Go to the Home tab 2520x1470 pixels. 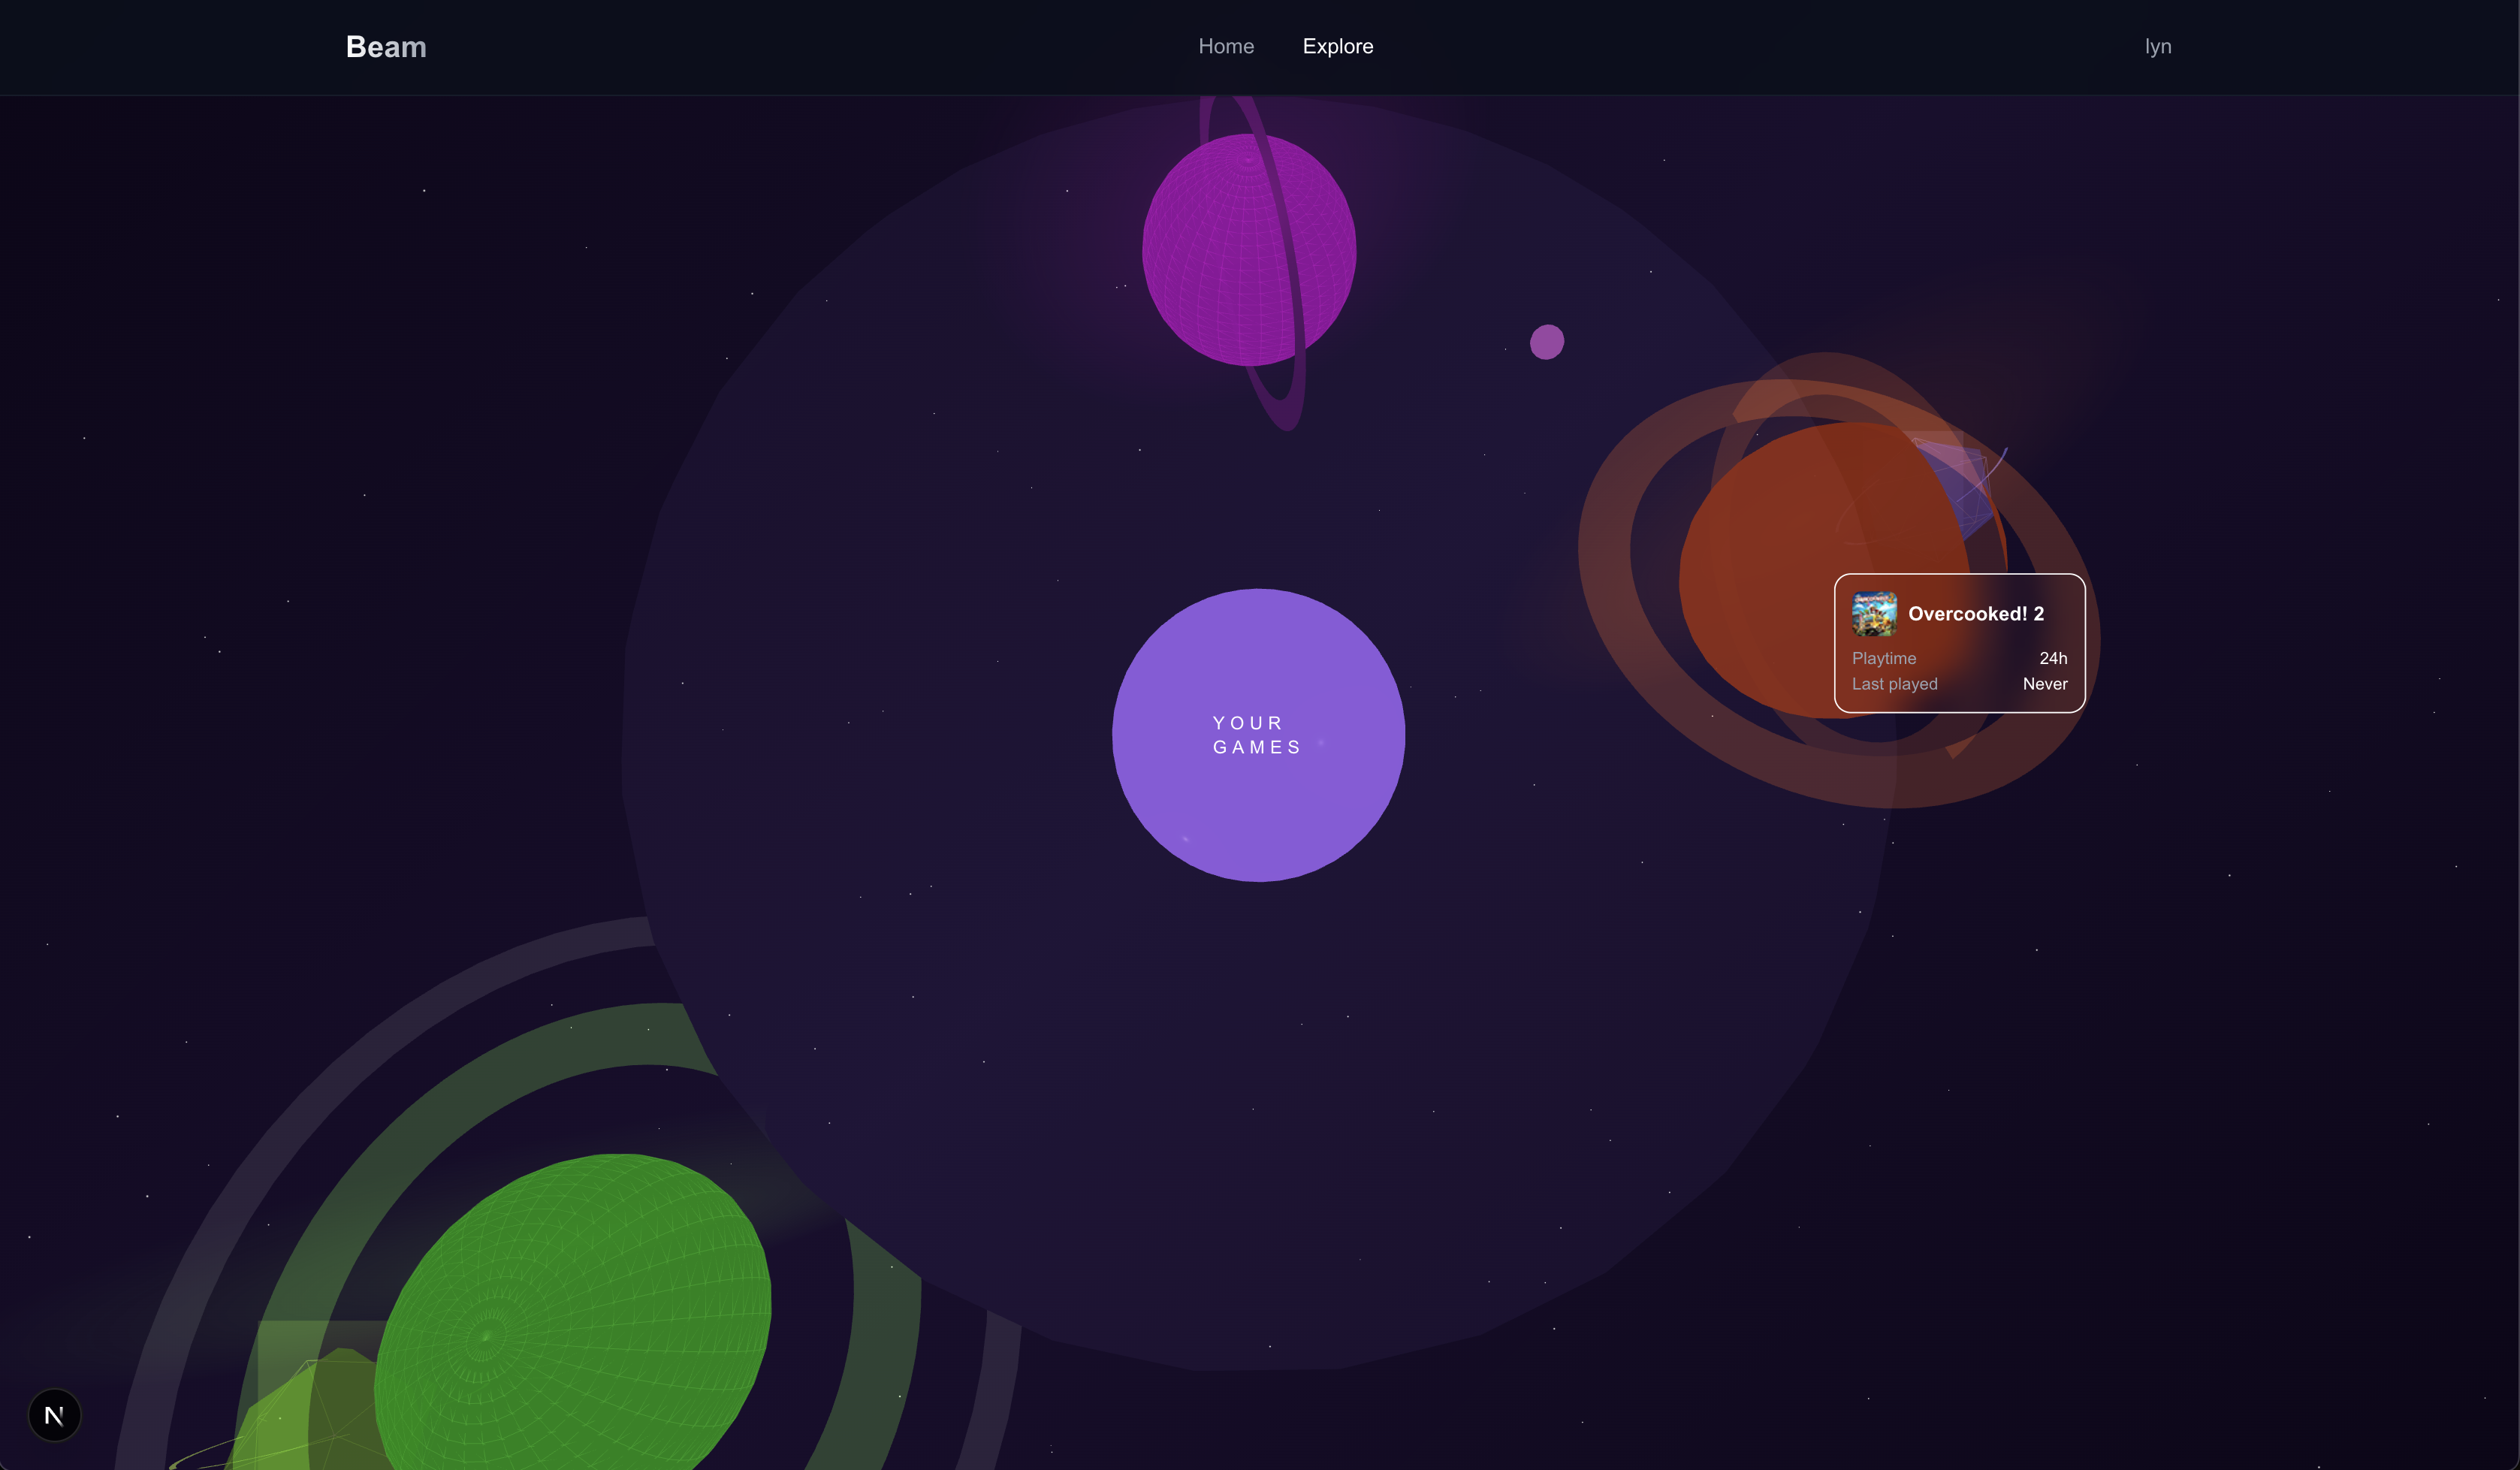(1225, 47)
